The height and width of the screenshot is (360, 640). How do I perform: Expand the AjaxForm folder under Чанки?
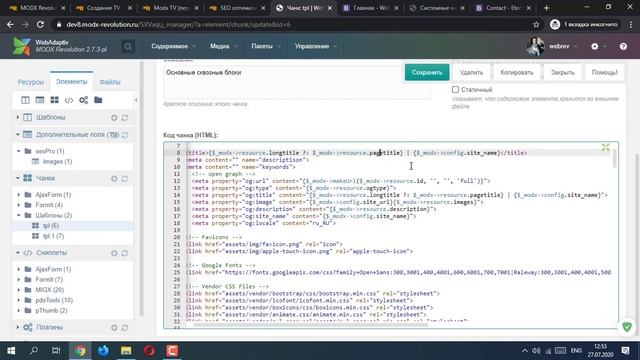click(x=19, y=195)
